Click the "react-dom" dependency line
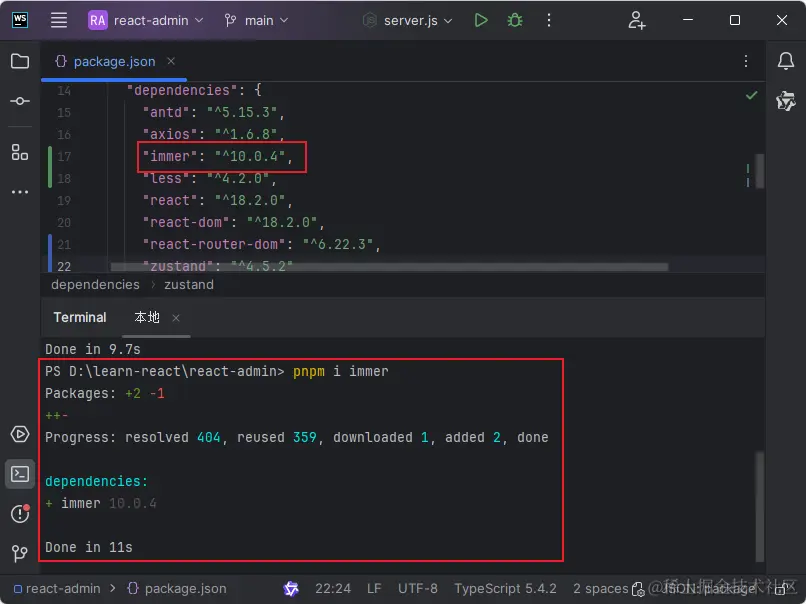The image size is (806, 604). tap(233, 223)
